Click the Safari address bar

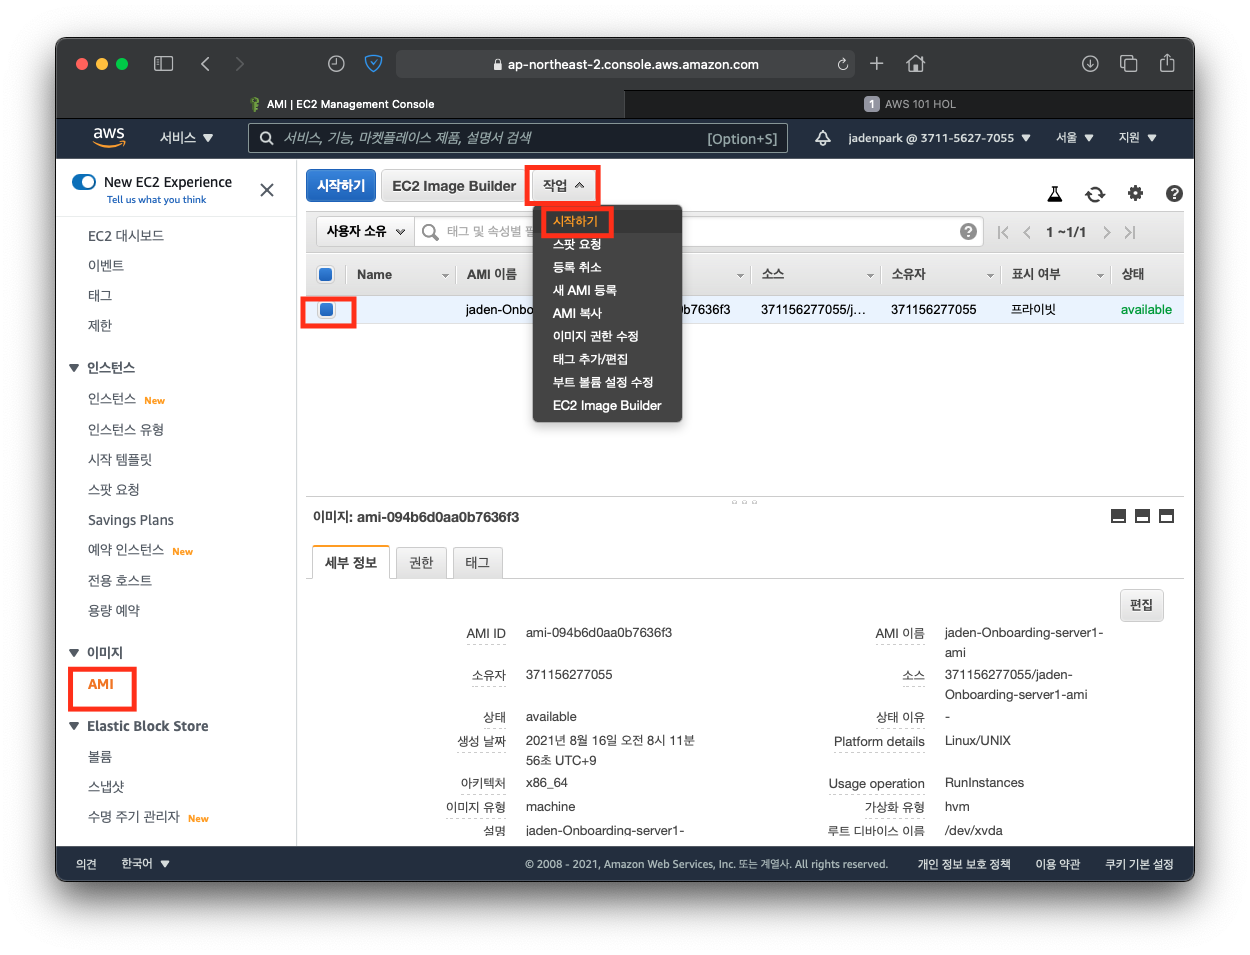626,64
